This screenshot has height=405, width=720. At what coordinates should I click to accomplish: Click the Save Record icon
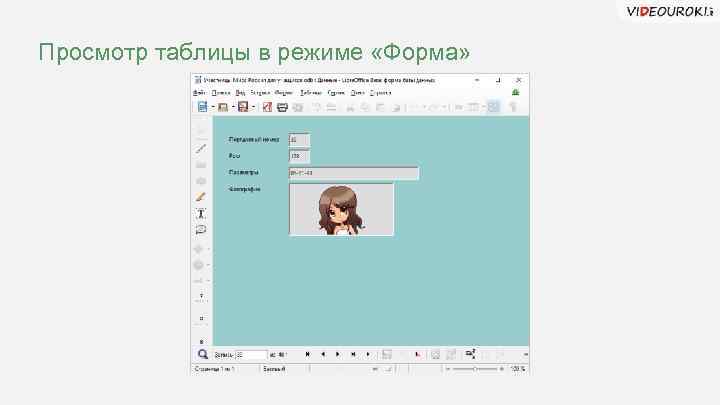pyautogui.click(x=387, y=354)
